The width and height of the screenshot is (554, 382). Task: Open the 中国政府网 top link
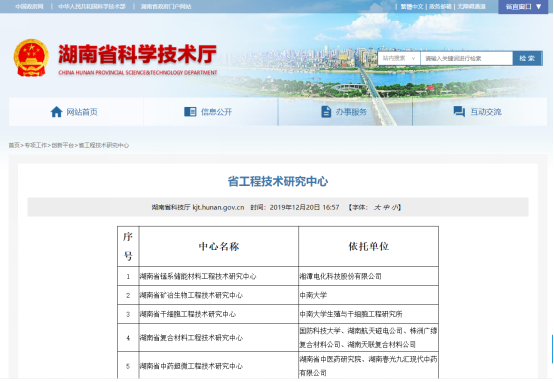pos(29,7)
